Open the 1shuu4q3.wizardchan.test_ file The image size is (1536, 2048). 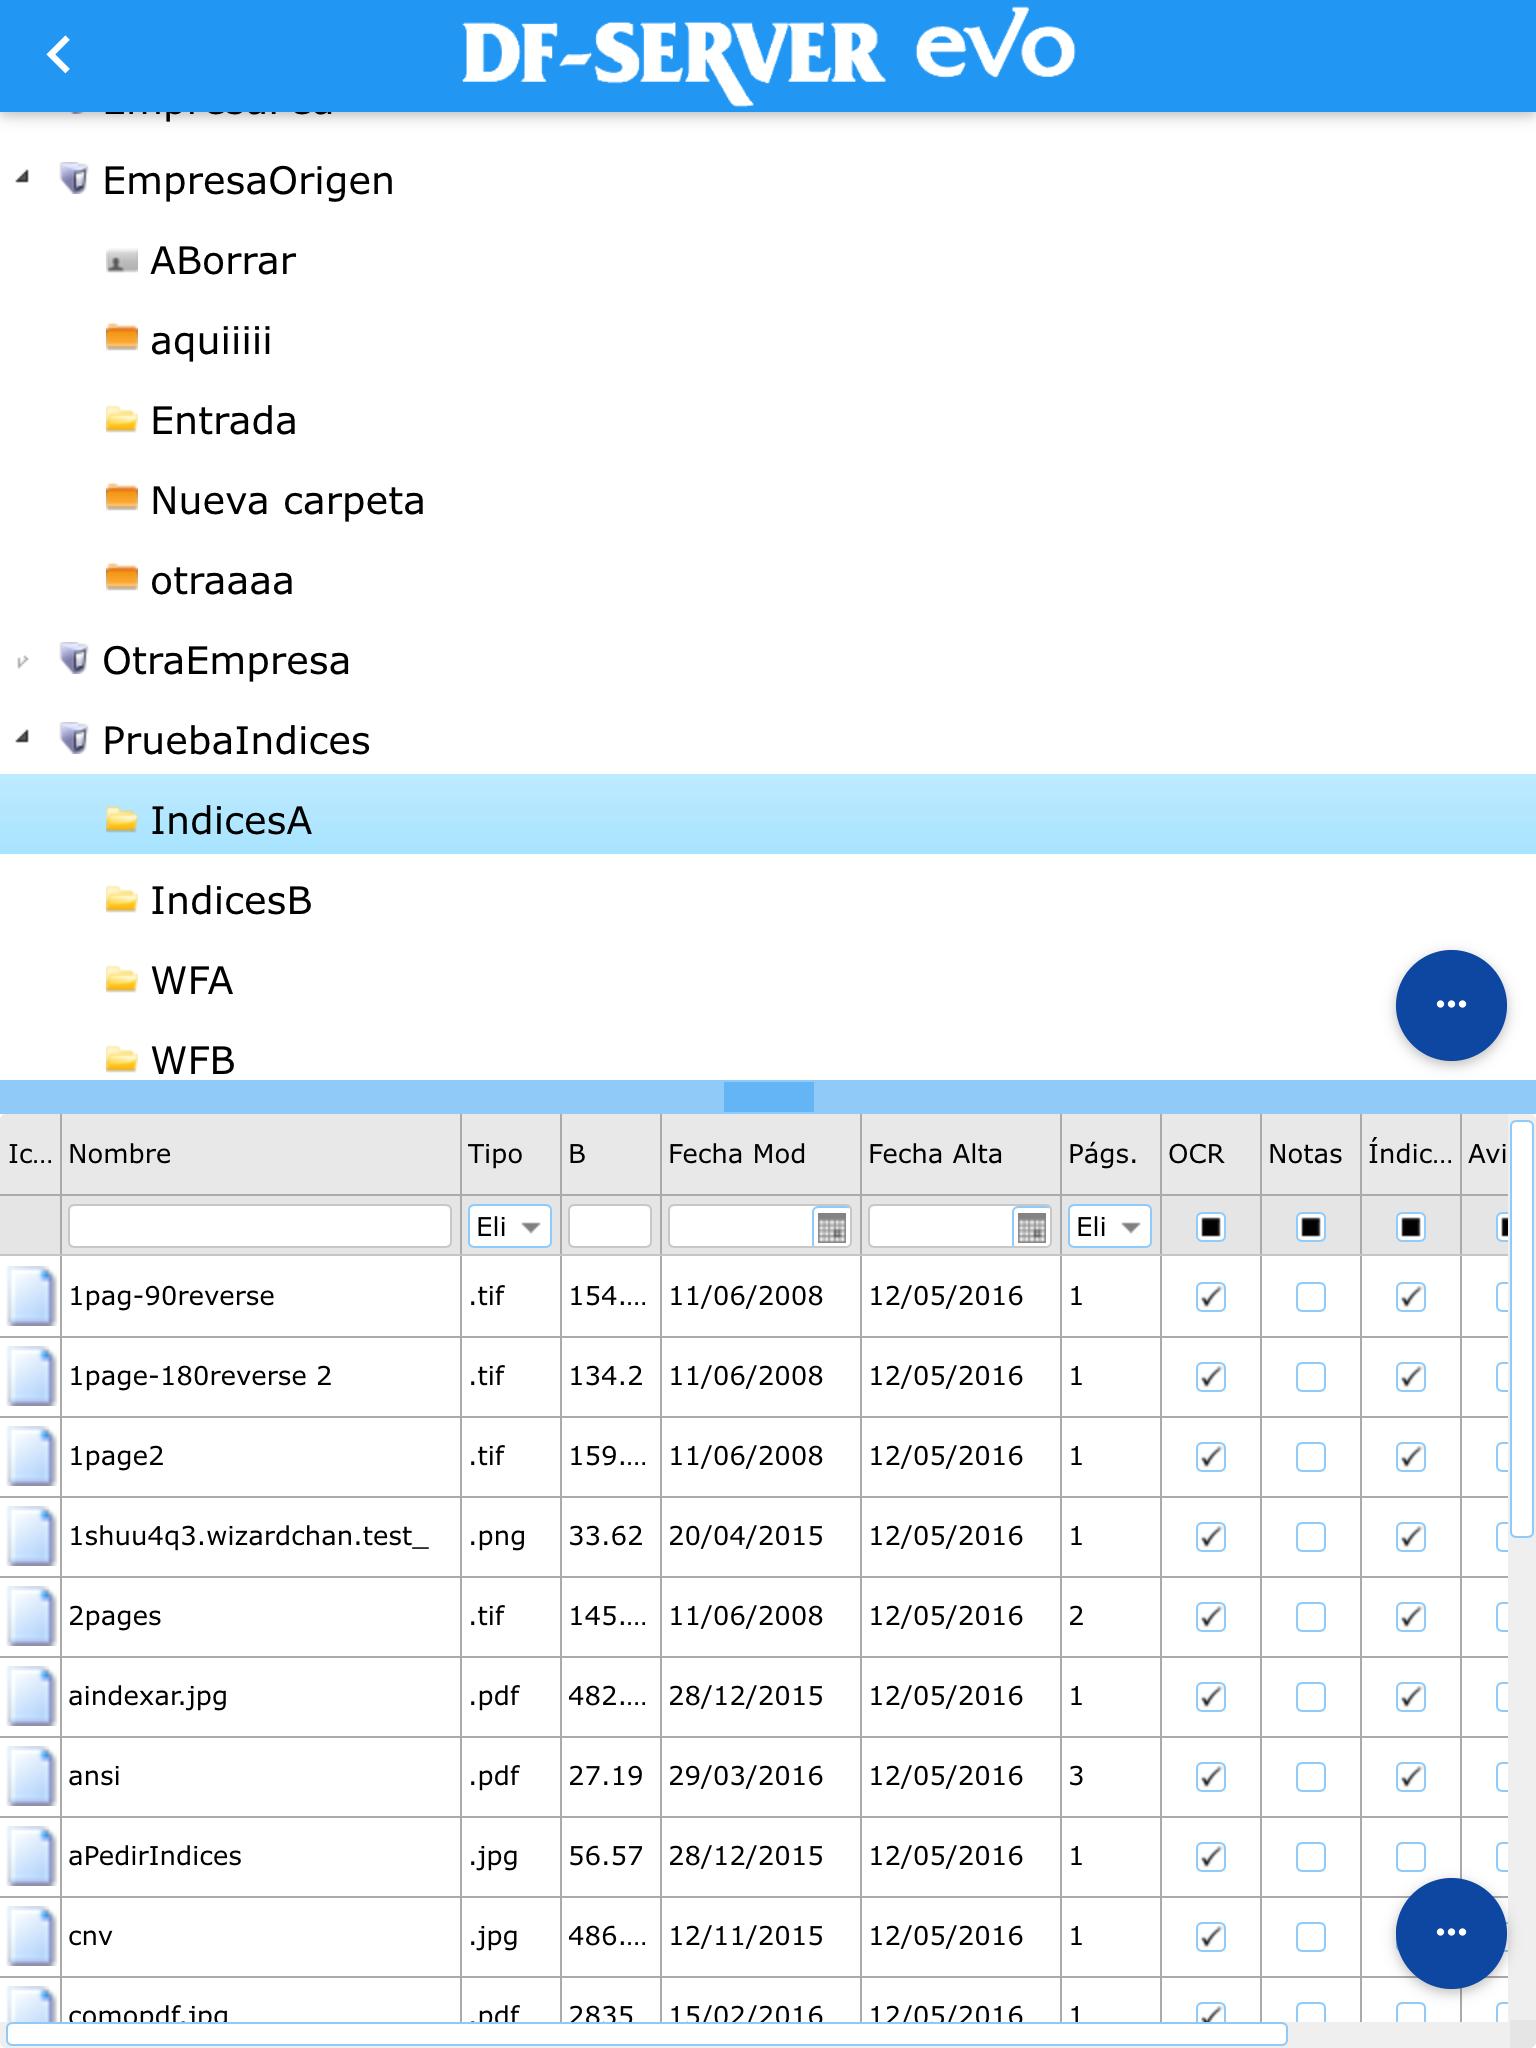248,1536
